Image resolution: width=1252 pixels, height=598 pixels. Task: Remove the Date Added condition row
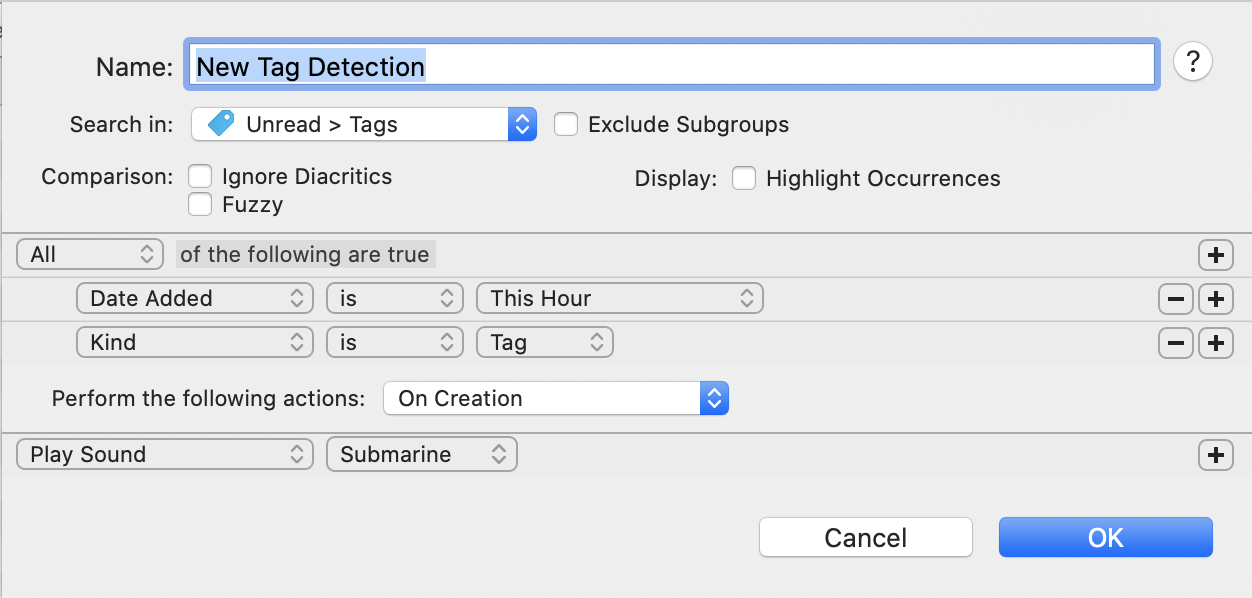[x=1175, y=299]
